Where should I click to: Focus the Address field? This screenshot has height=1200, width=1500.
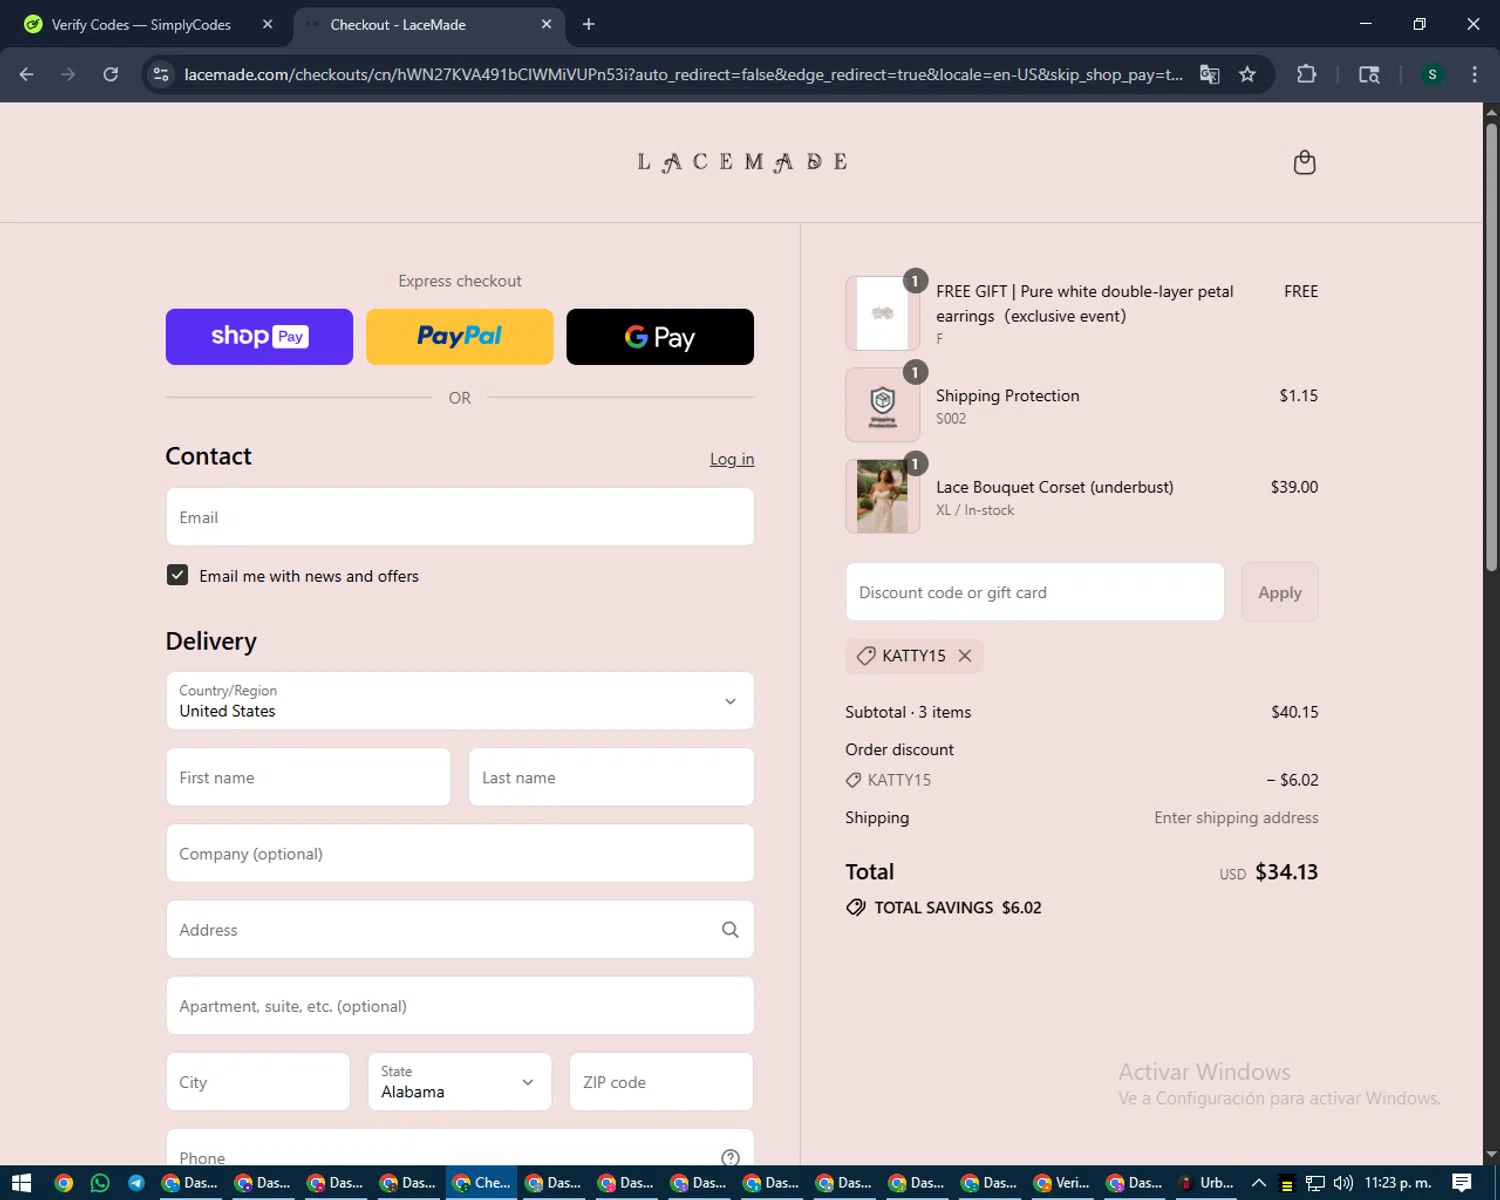point(460,930)
